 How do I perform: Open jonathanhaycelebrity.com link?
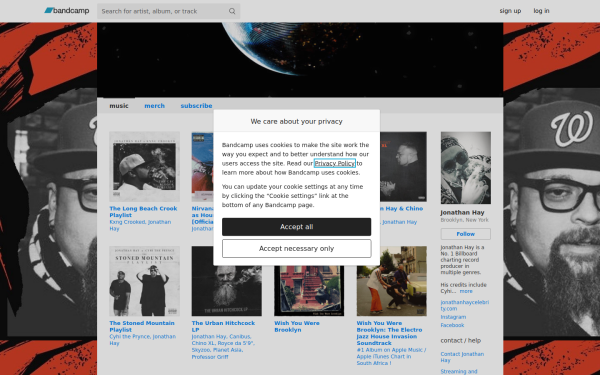click(x=465, y=305)
